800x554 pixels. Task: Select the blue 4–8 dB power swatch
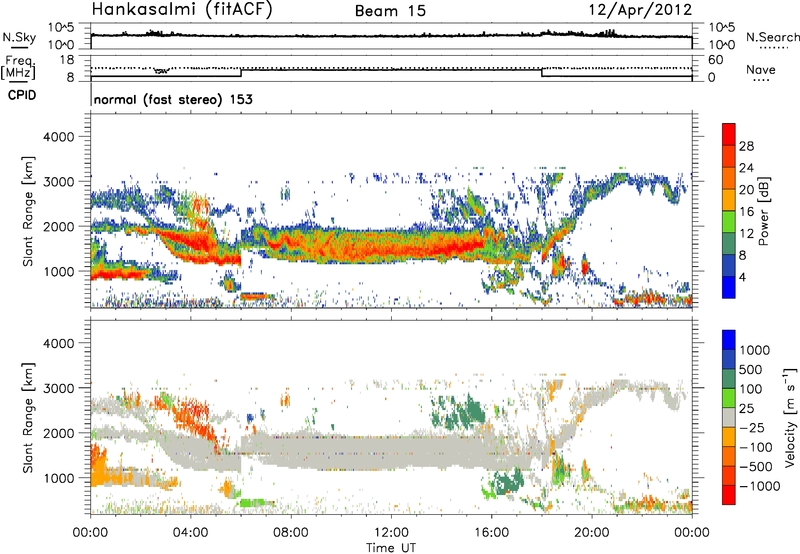[x=729, y=265]
